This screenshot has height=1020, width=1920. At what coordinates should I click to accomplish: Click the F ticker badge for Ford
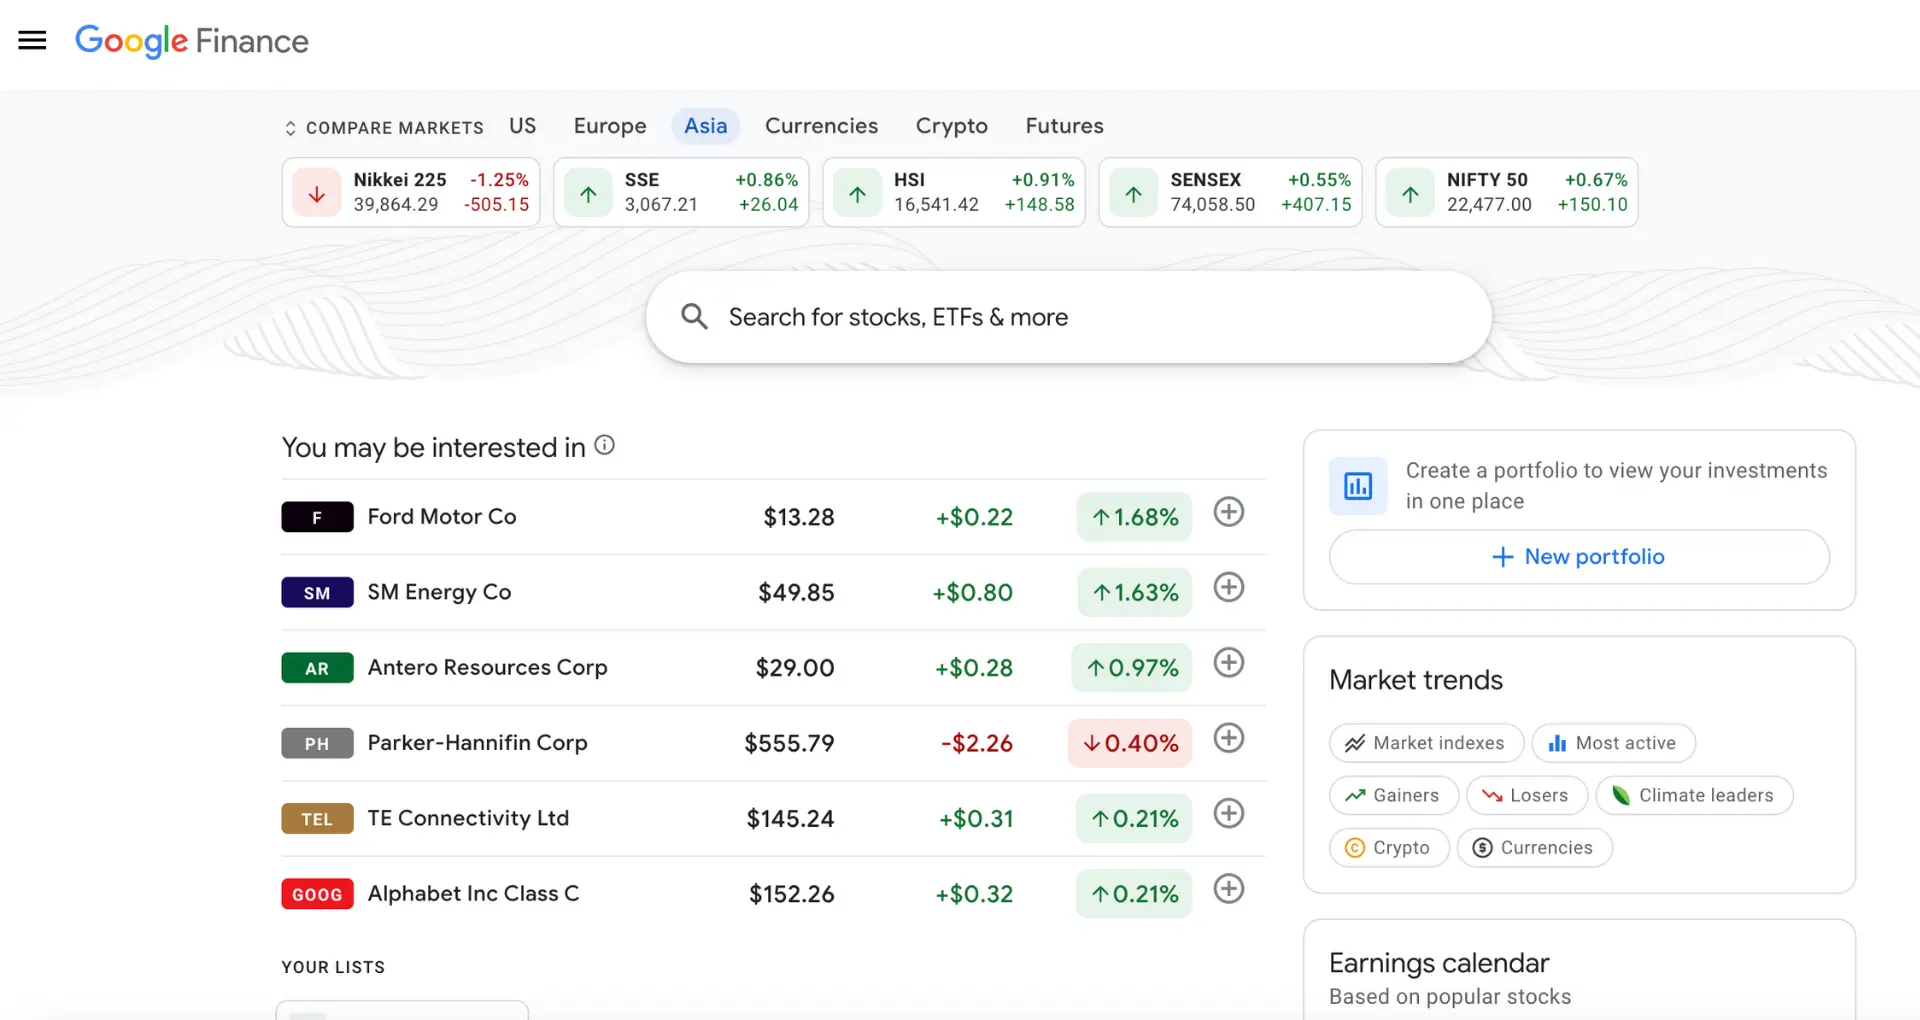(x=317, y=517)
